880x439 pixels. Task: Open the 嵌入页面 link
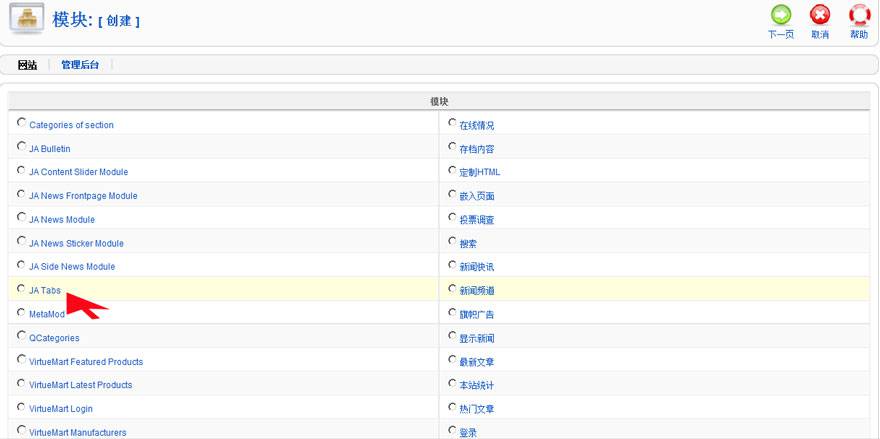pyautogui.click(x=477, y=196)
